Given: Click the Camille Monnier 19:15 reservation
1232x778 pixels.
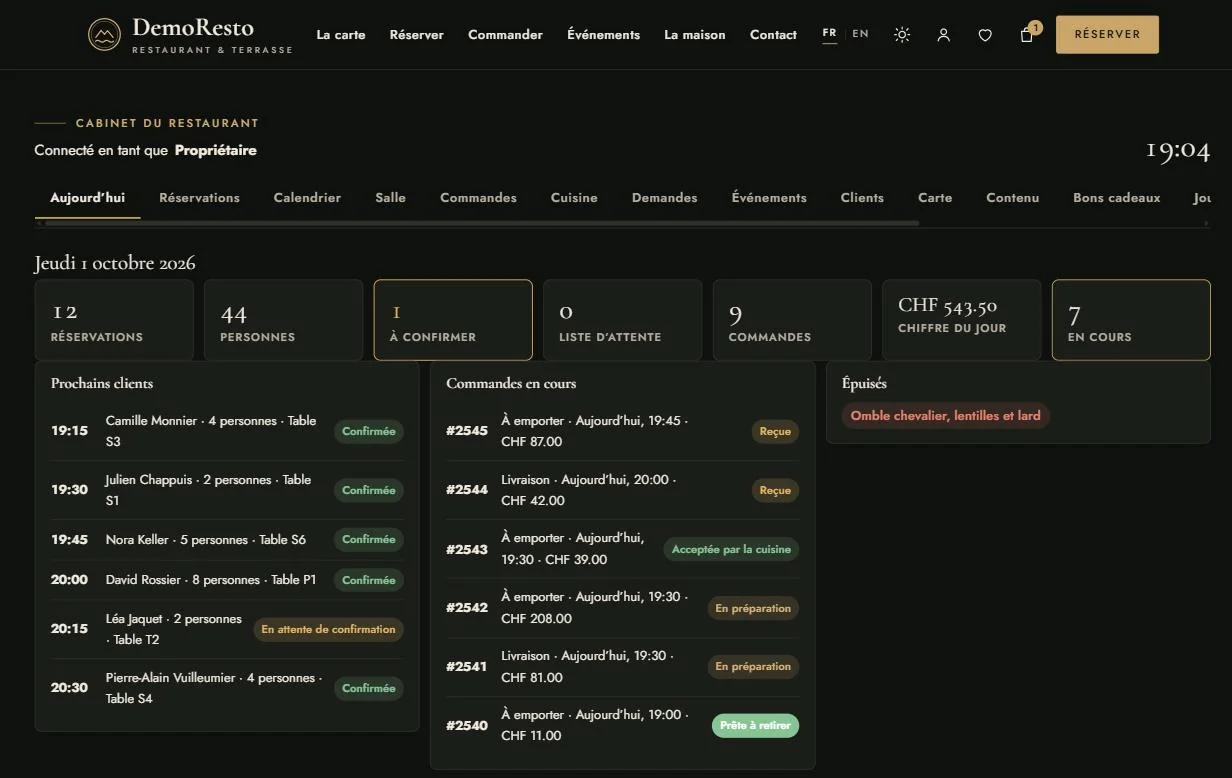Looking at the screenshot, I should click(x=227, y=431).
